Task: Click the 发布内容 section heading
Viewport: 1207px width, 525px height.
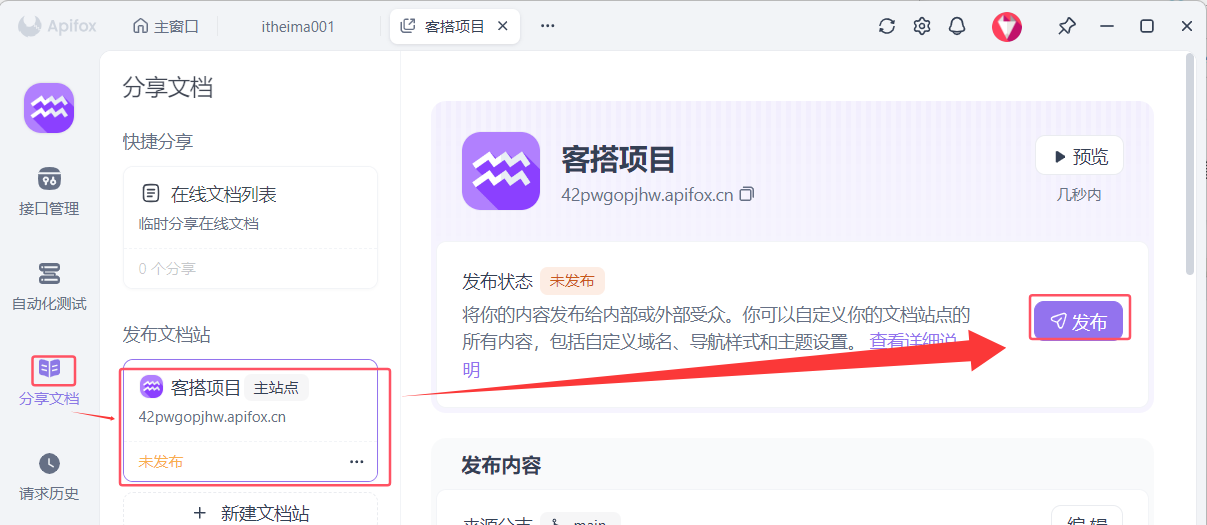Action: [x=501, y=465]
